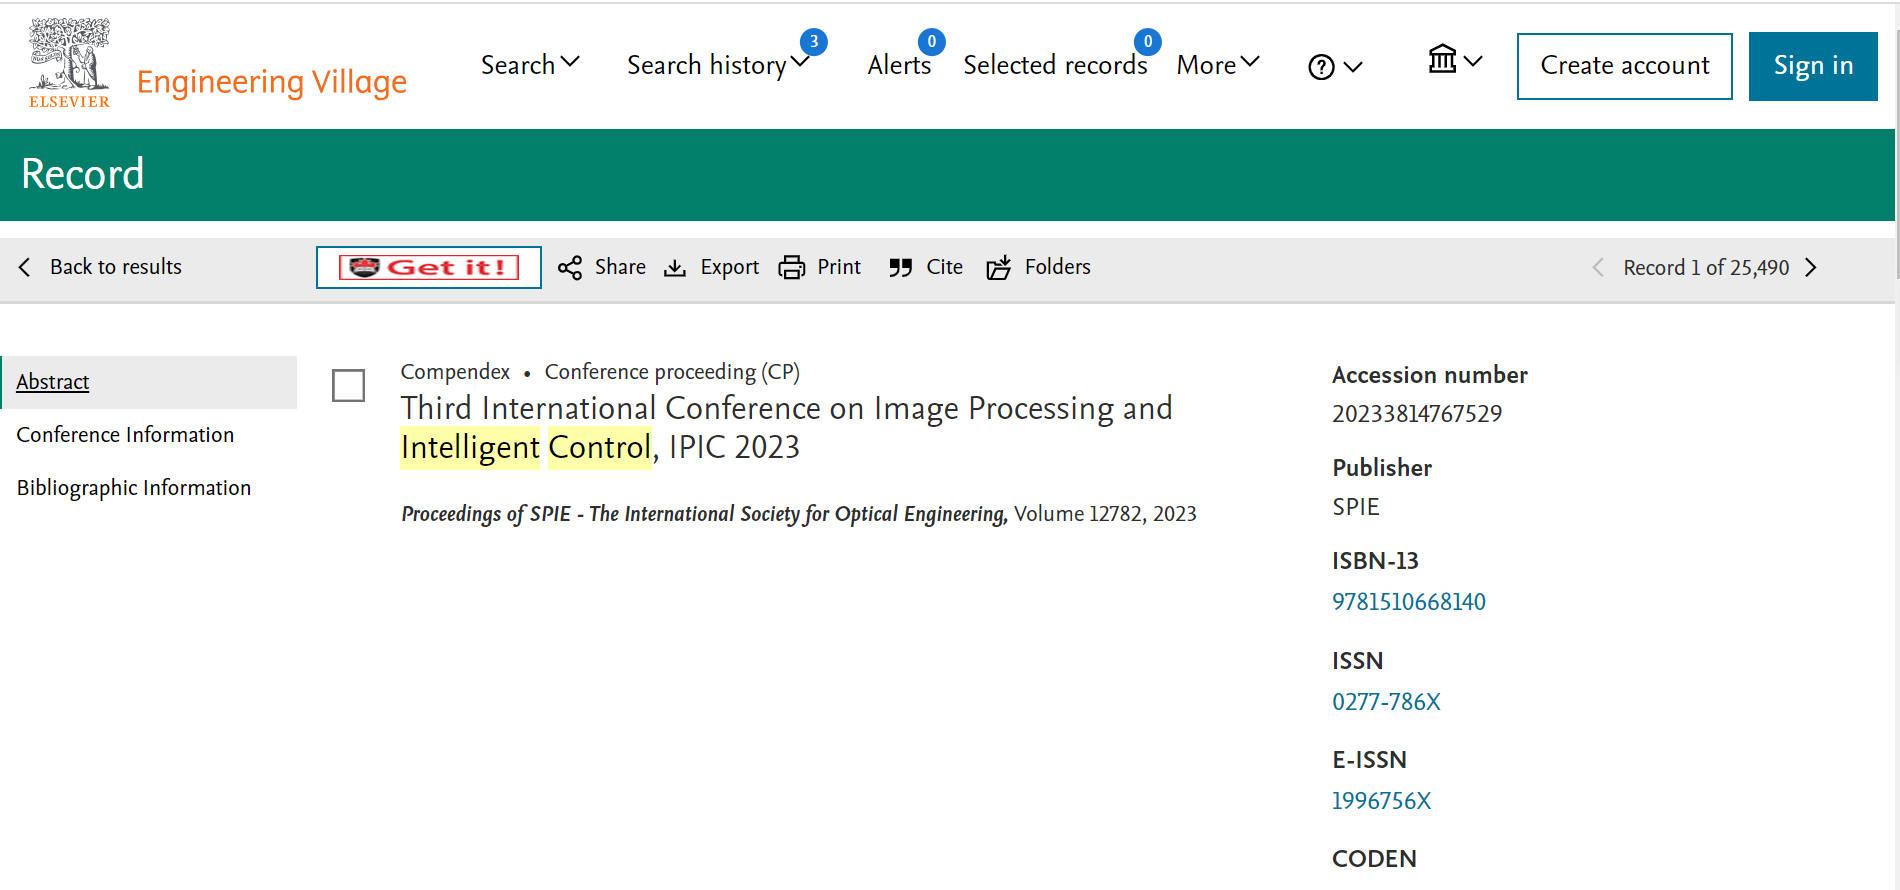The height and width of the screenshot is (890, 1900).
Task: Open ISBN-13 link 9781510668140
Action: click(1408, 602)
